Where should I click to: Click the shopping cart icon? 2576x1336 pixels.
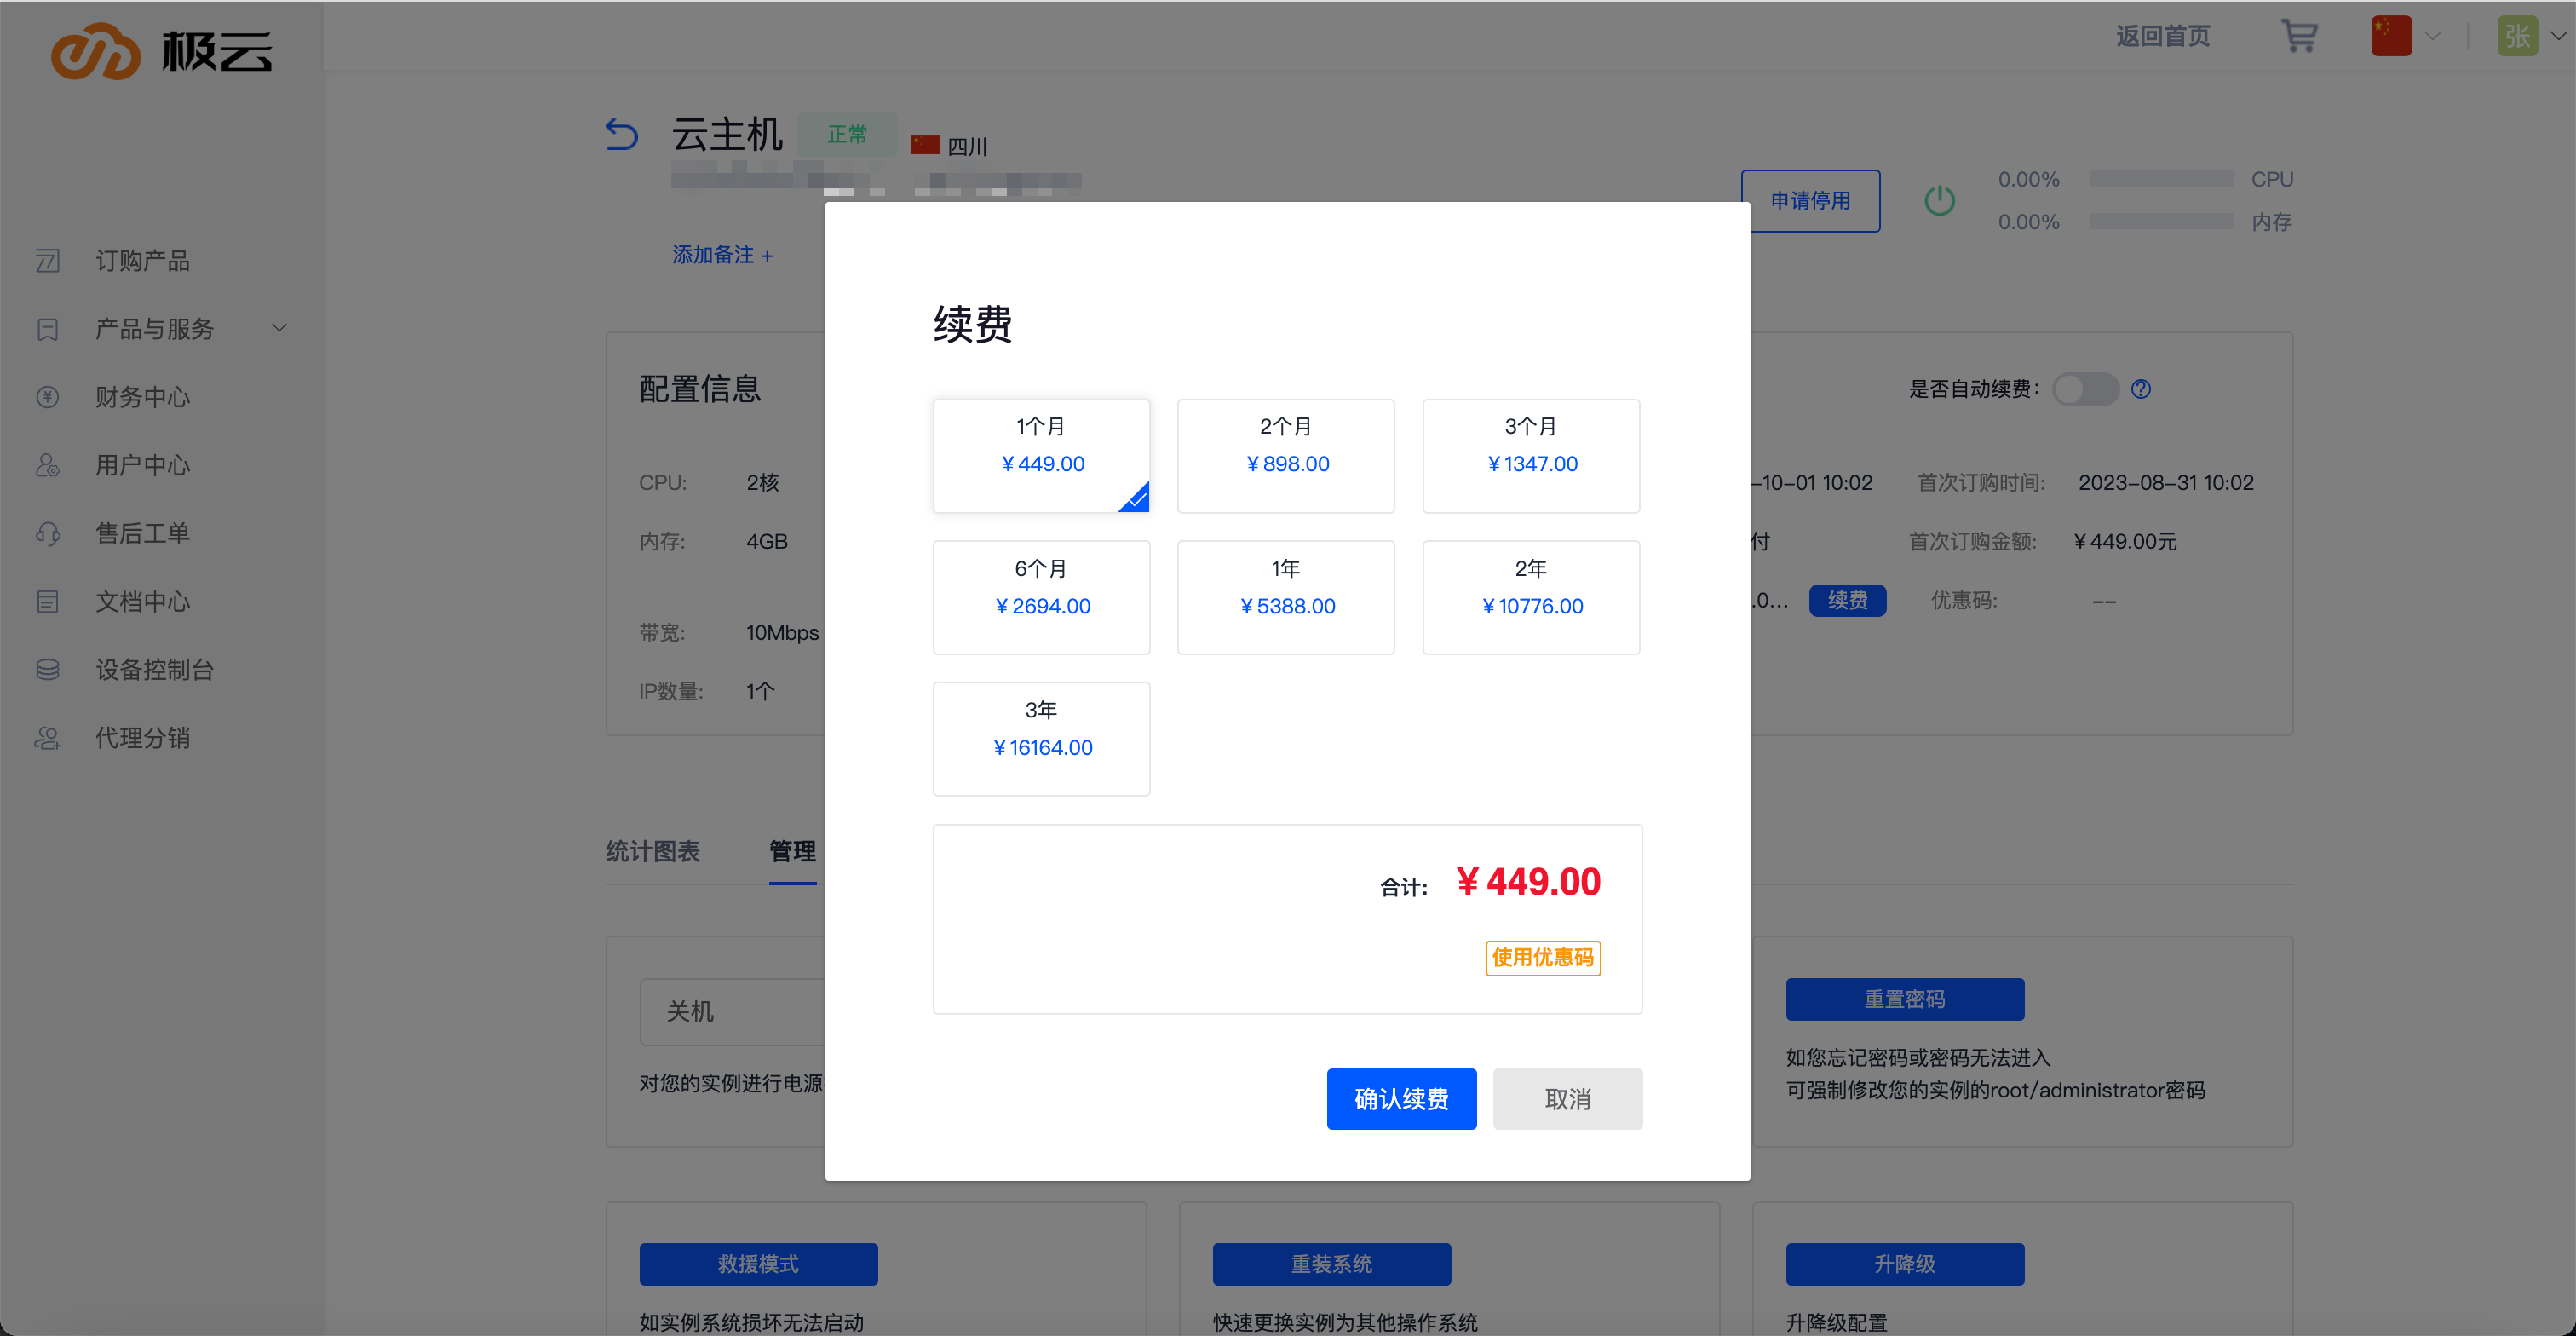click(2298, 37)
